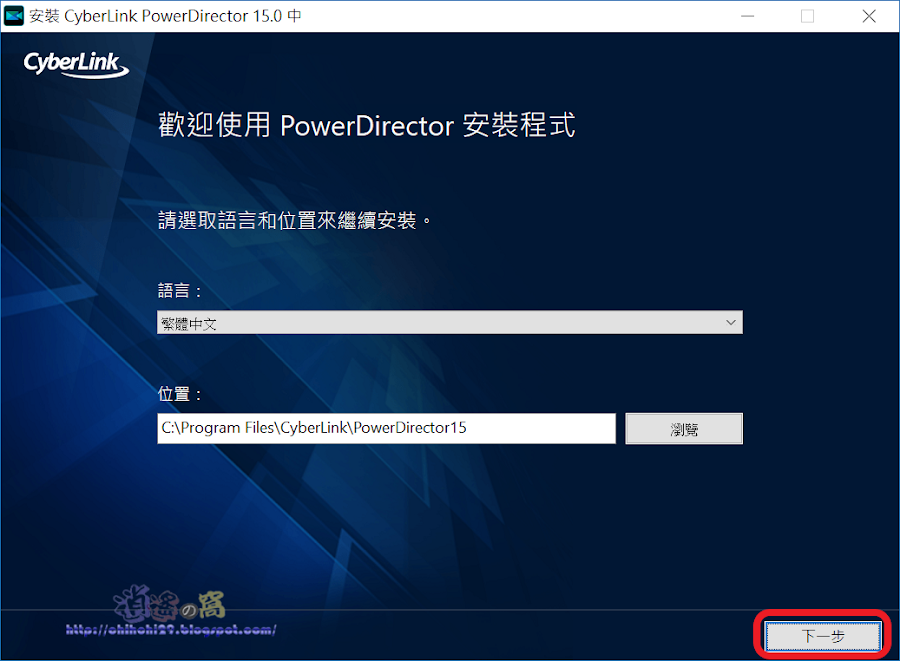Screen dimensions: 900x661
Task: Close the installer window
Action: [869, 16]
